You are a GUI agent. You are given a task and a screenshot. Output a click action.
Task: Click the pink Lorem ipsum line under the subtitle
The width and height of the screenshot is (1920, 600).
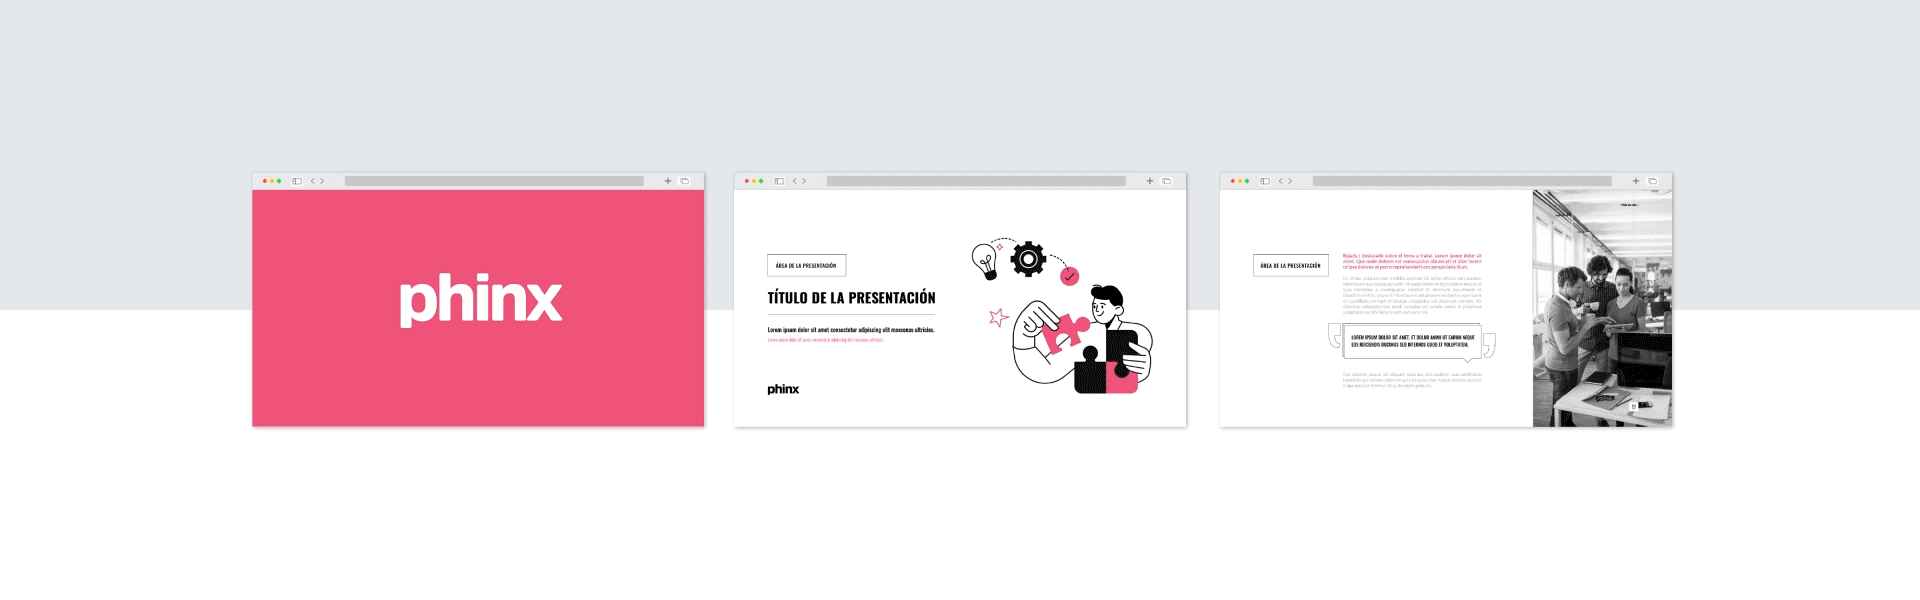point(826,340)
